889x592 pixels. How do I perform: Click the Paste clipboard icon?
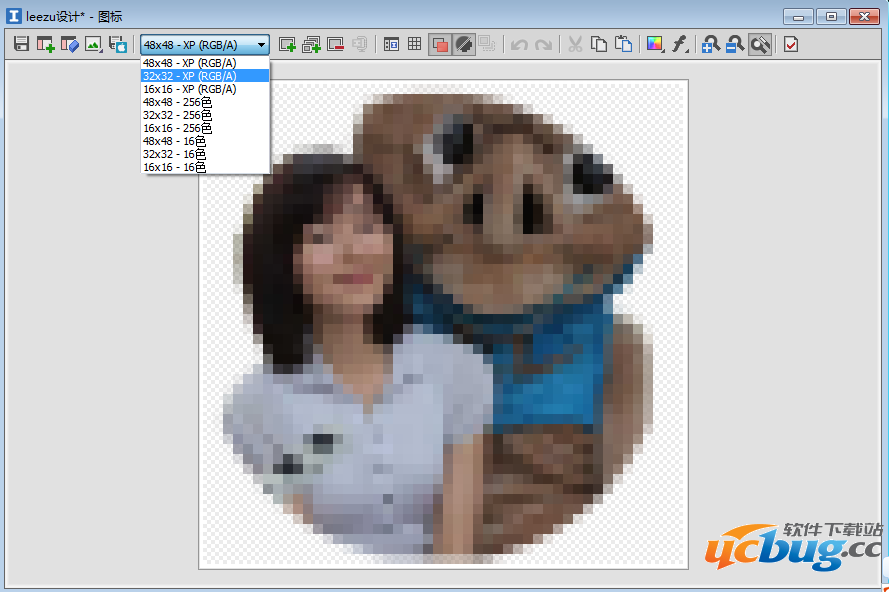click(x=624, y=44)
